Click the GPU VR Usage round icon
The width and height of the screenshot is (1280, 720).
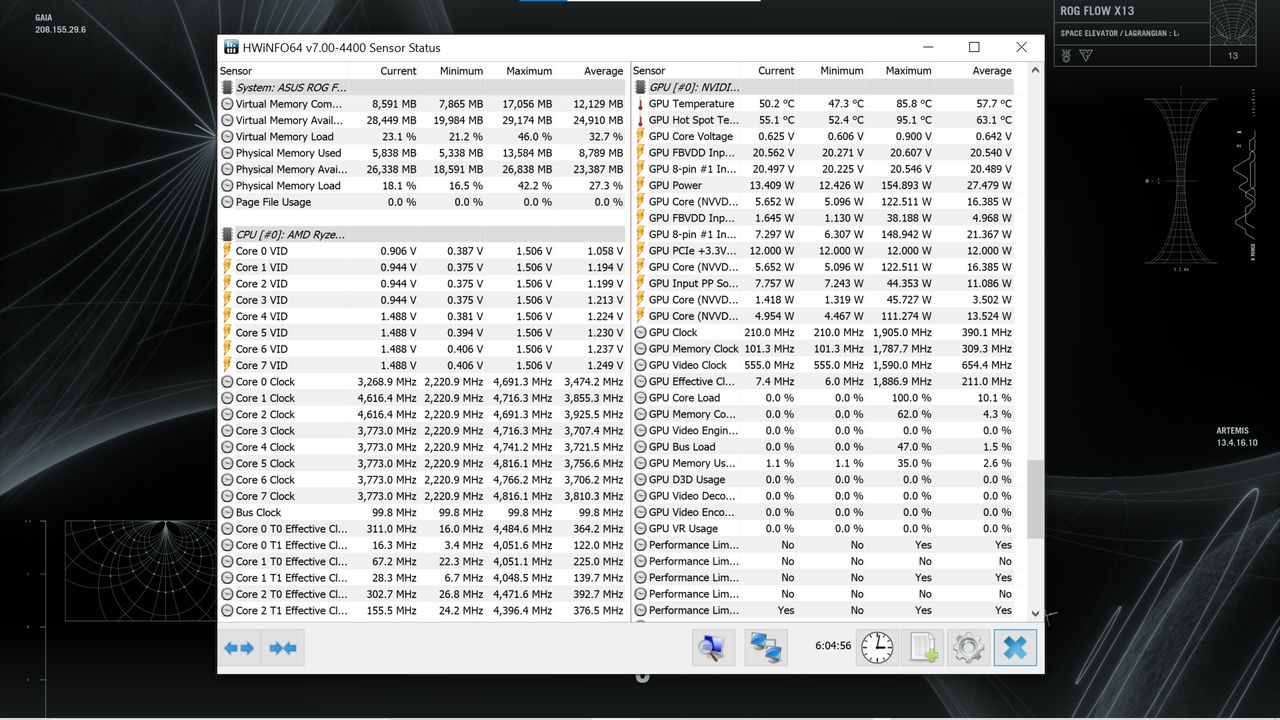(641, 528)
